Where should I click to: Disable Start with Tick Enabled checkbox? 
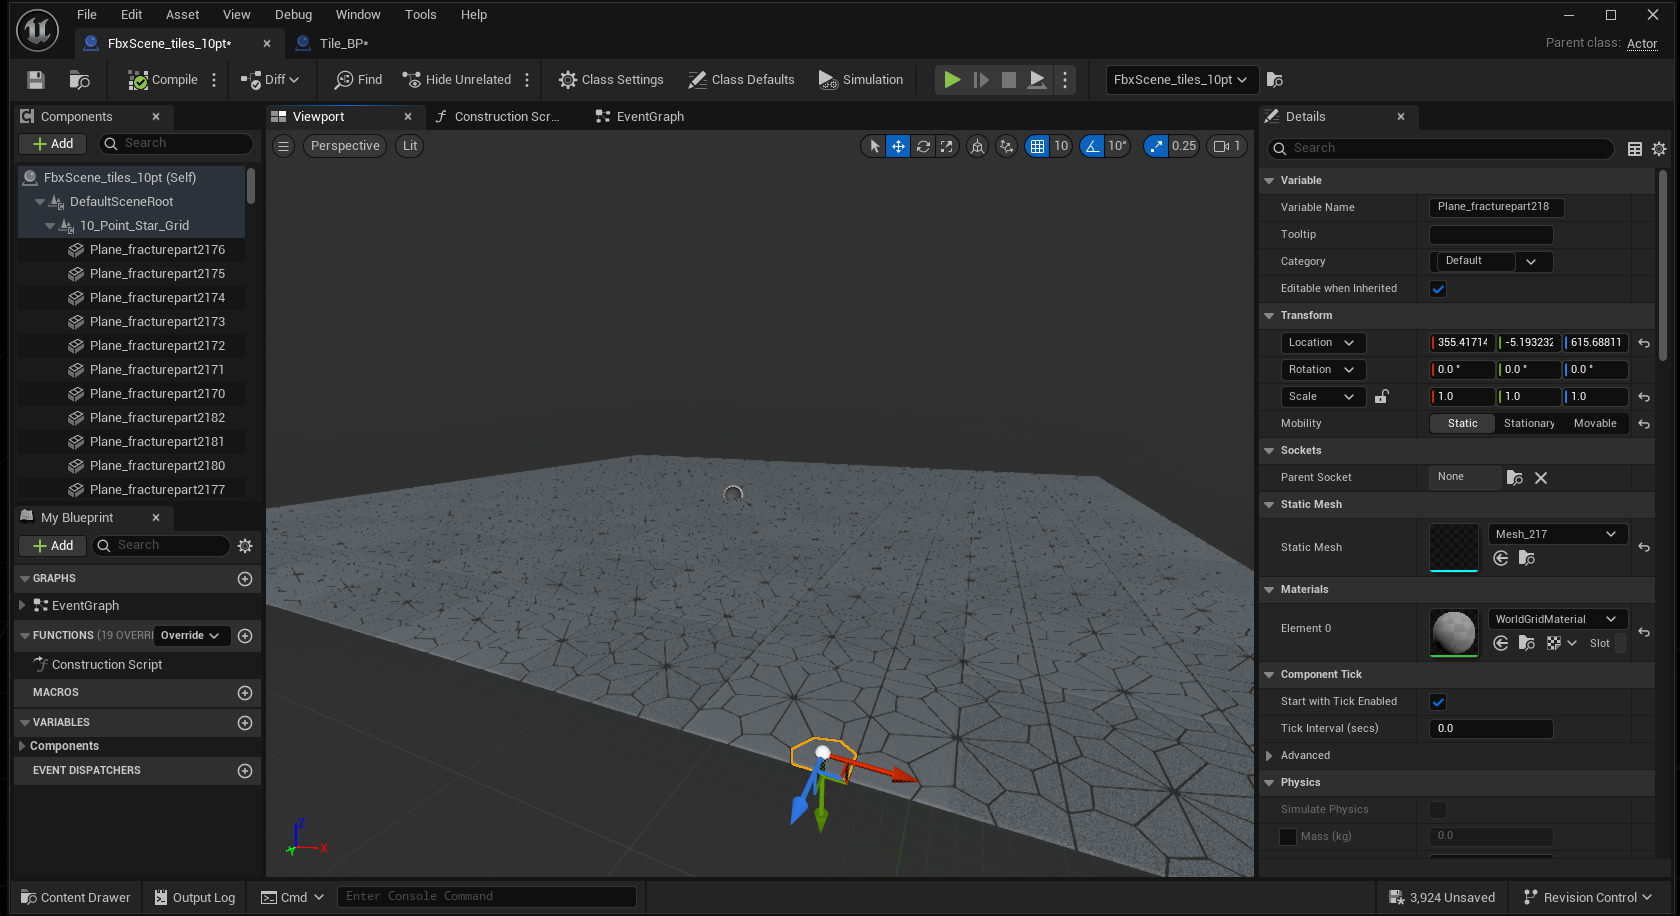1438,702
